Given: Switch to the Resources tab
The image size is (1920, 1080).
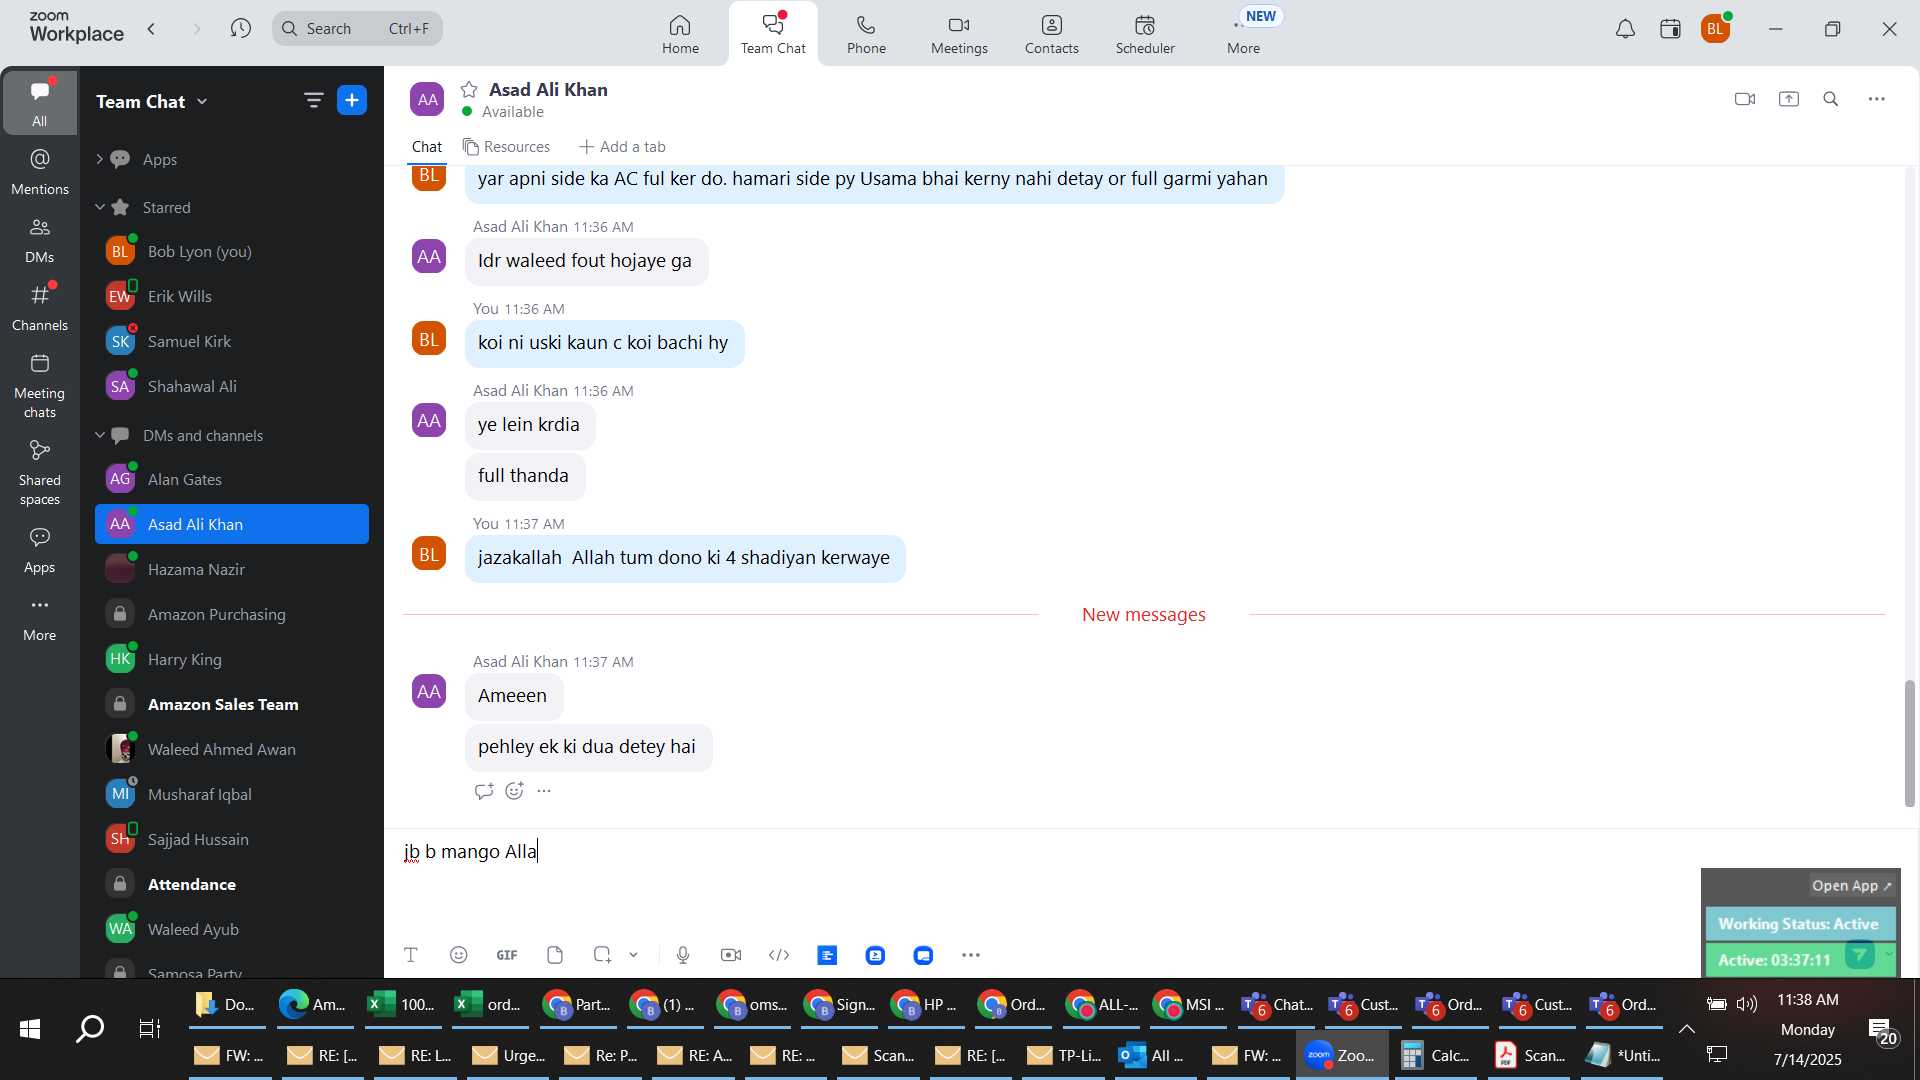Looking at the screenshot, I should pos(506,147).
